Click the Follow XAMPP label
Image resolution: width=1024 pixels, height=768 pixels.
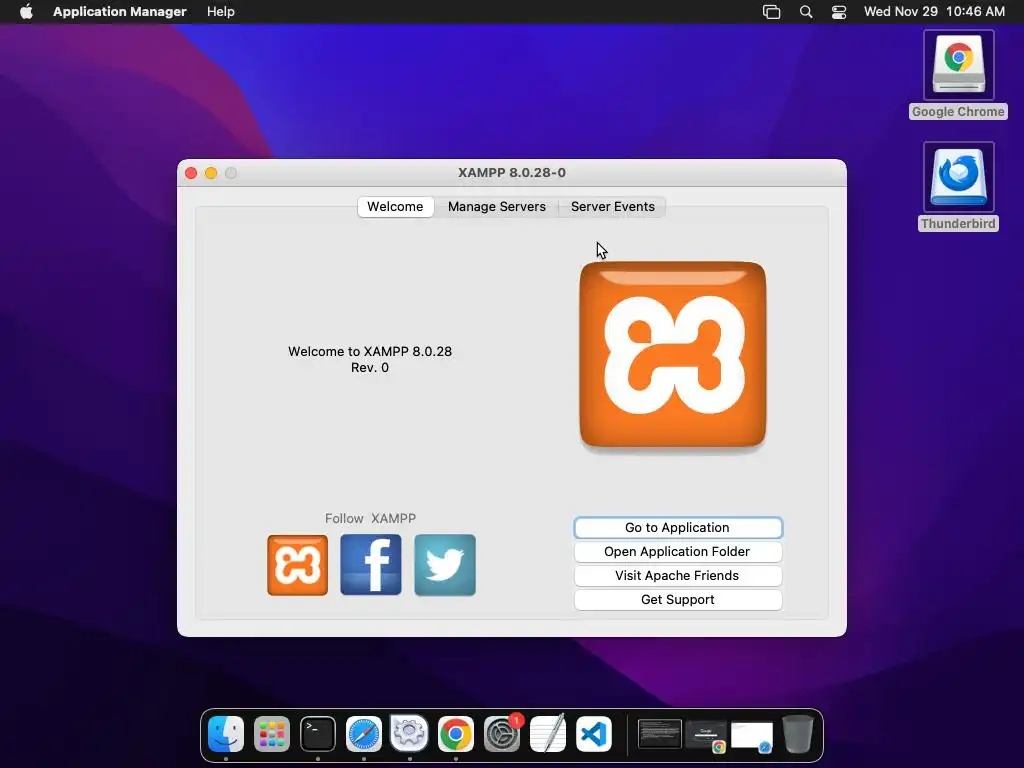click(370, 519)
